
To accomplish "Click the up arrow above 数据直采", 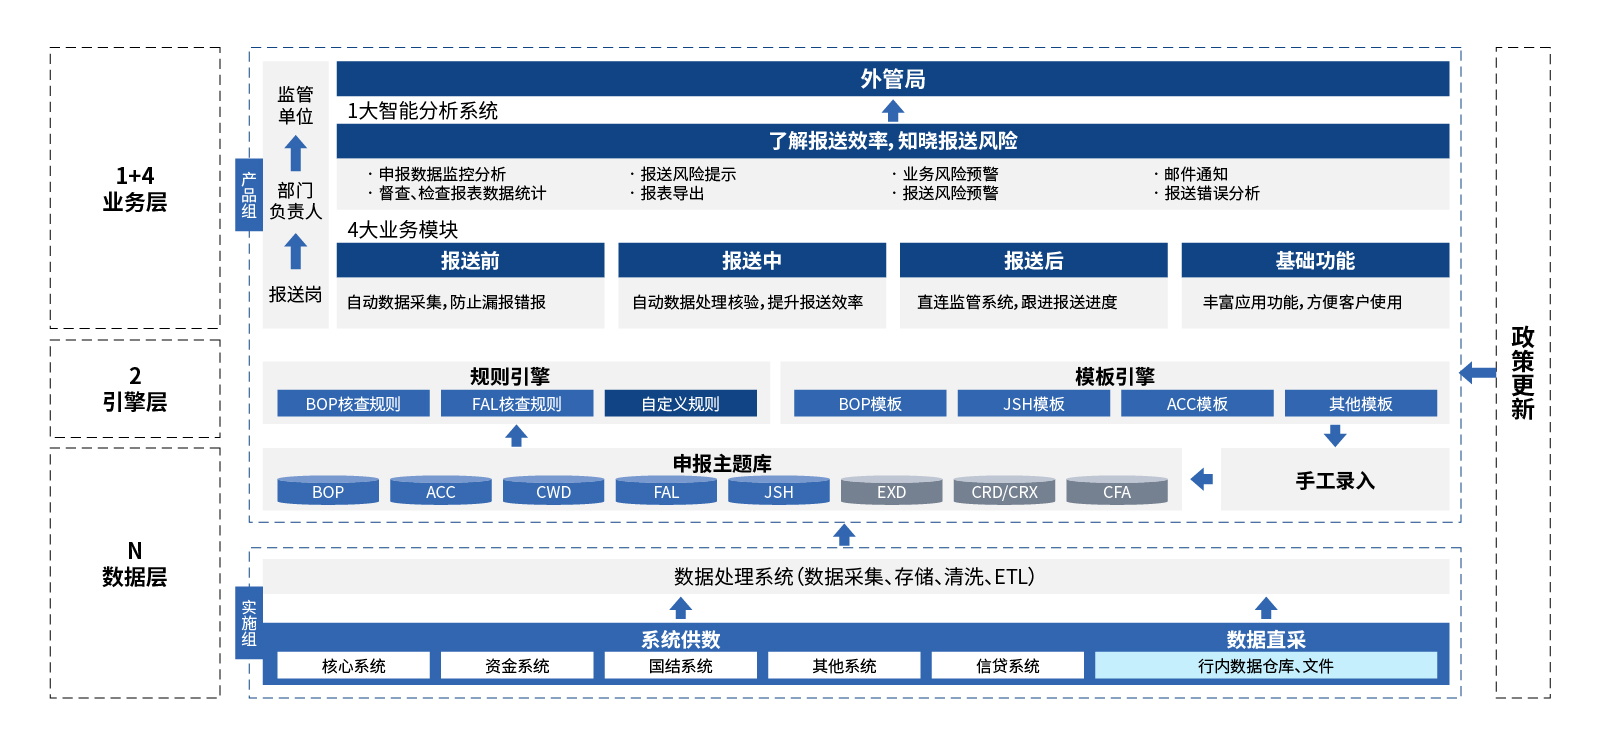I will (x=1266, y=608).
